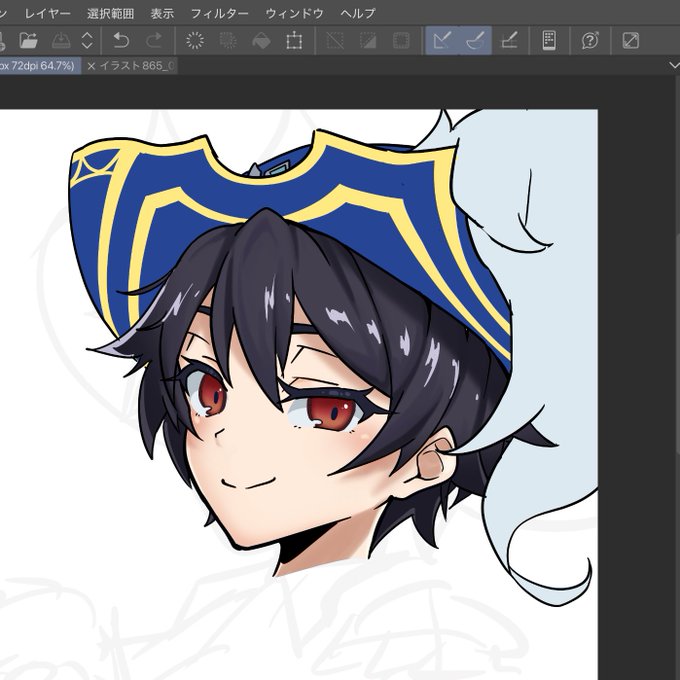Open the ウィンドウ menu

point(294,13)
